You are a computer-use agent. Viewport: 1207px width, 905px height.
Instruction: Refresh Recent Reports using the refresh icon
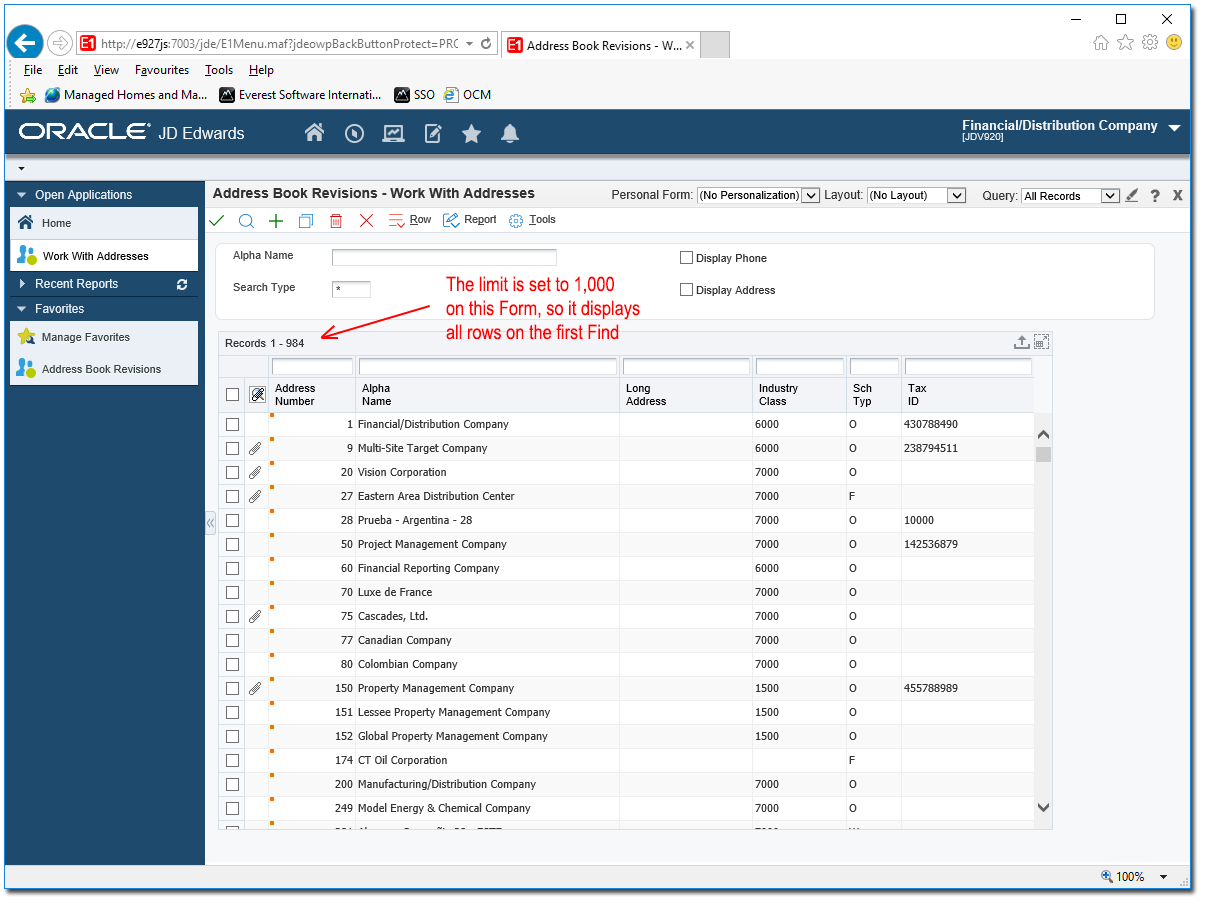(182, 284)
